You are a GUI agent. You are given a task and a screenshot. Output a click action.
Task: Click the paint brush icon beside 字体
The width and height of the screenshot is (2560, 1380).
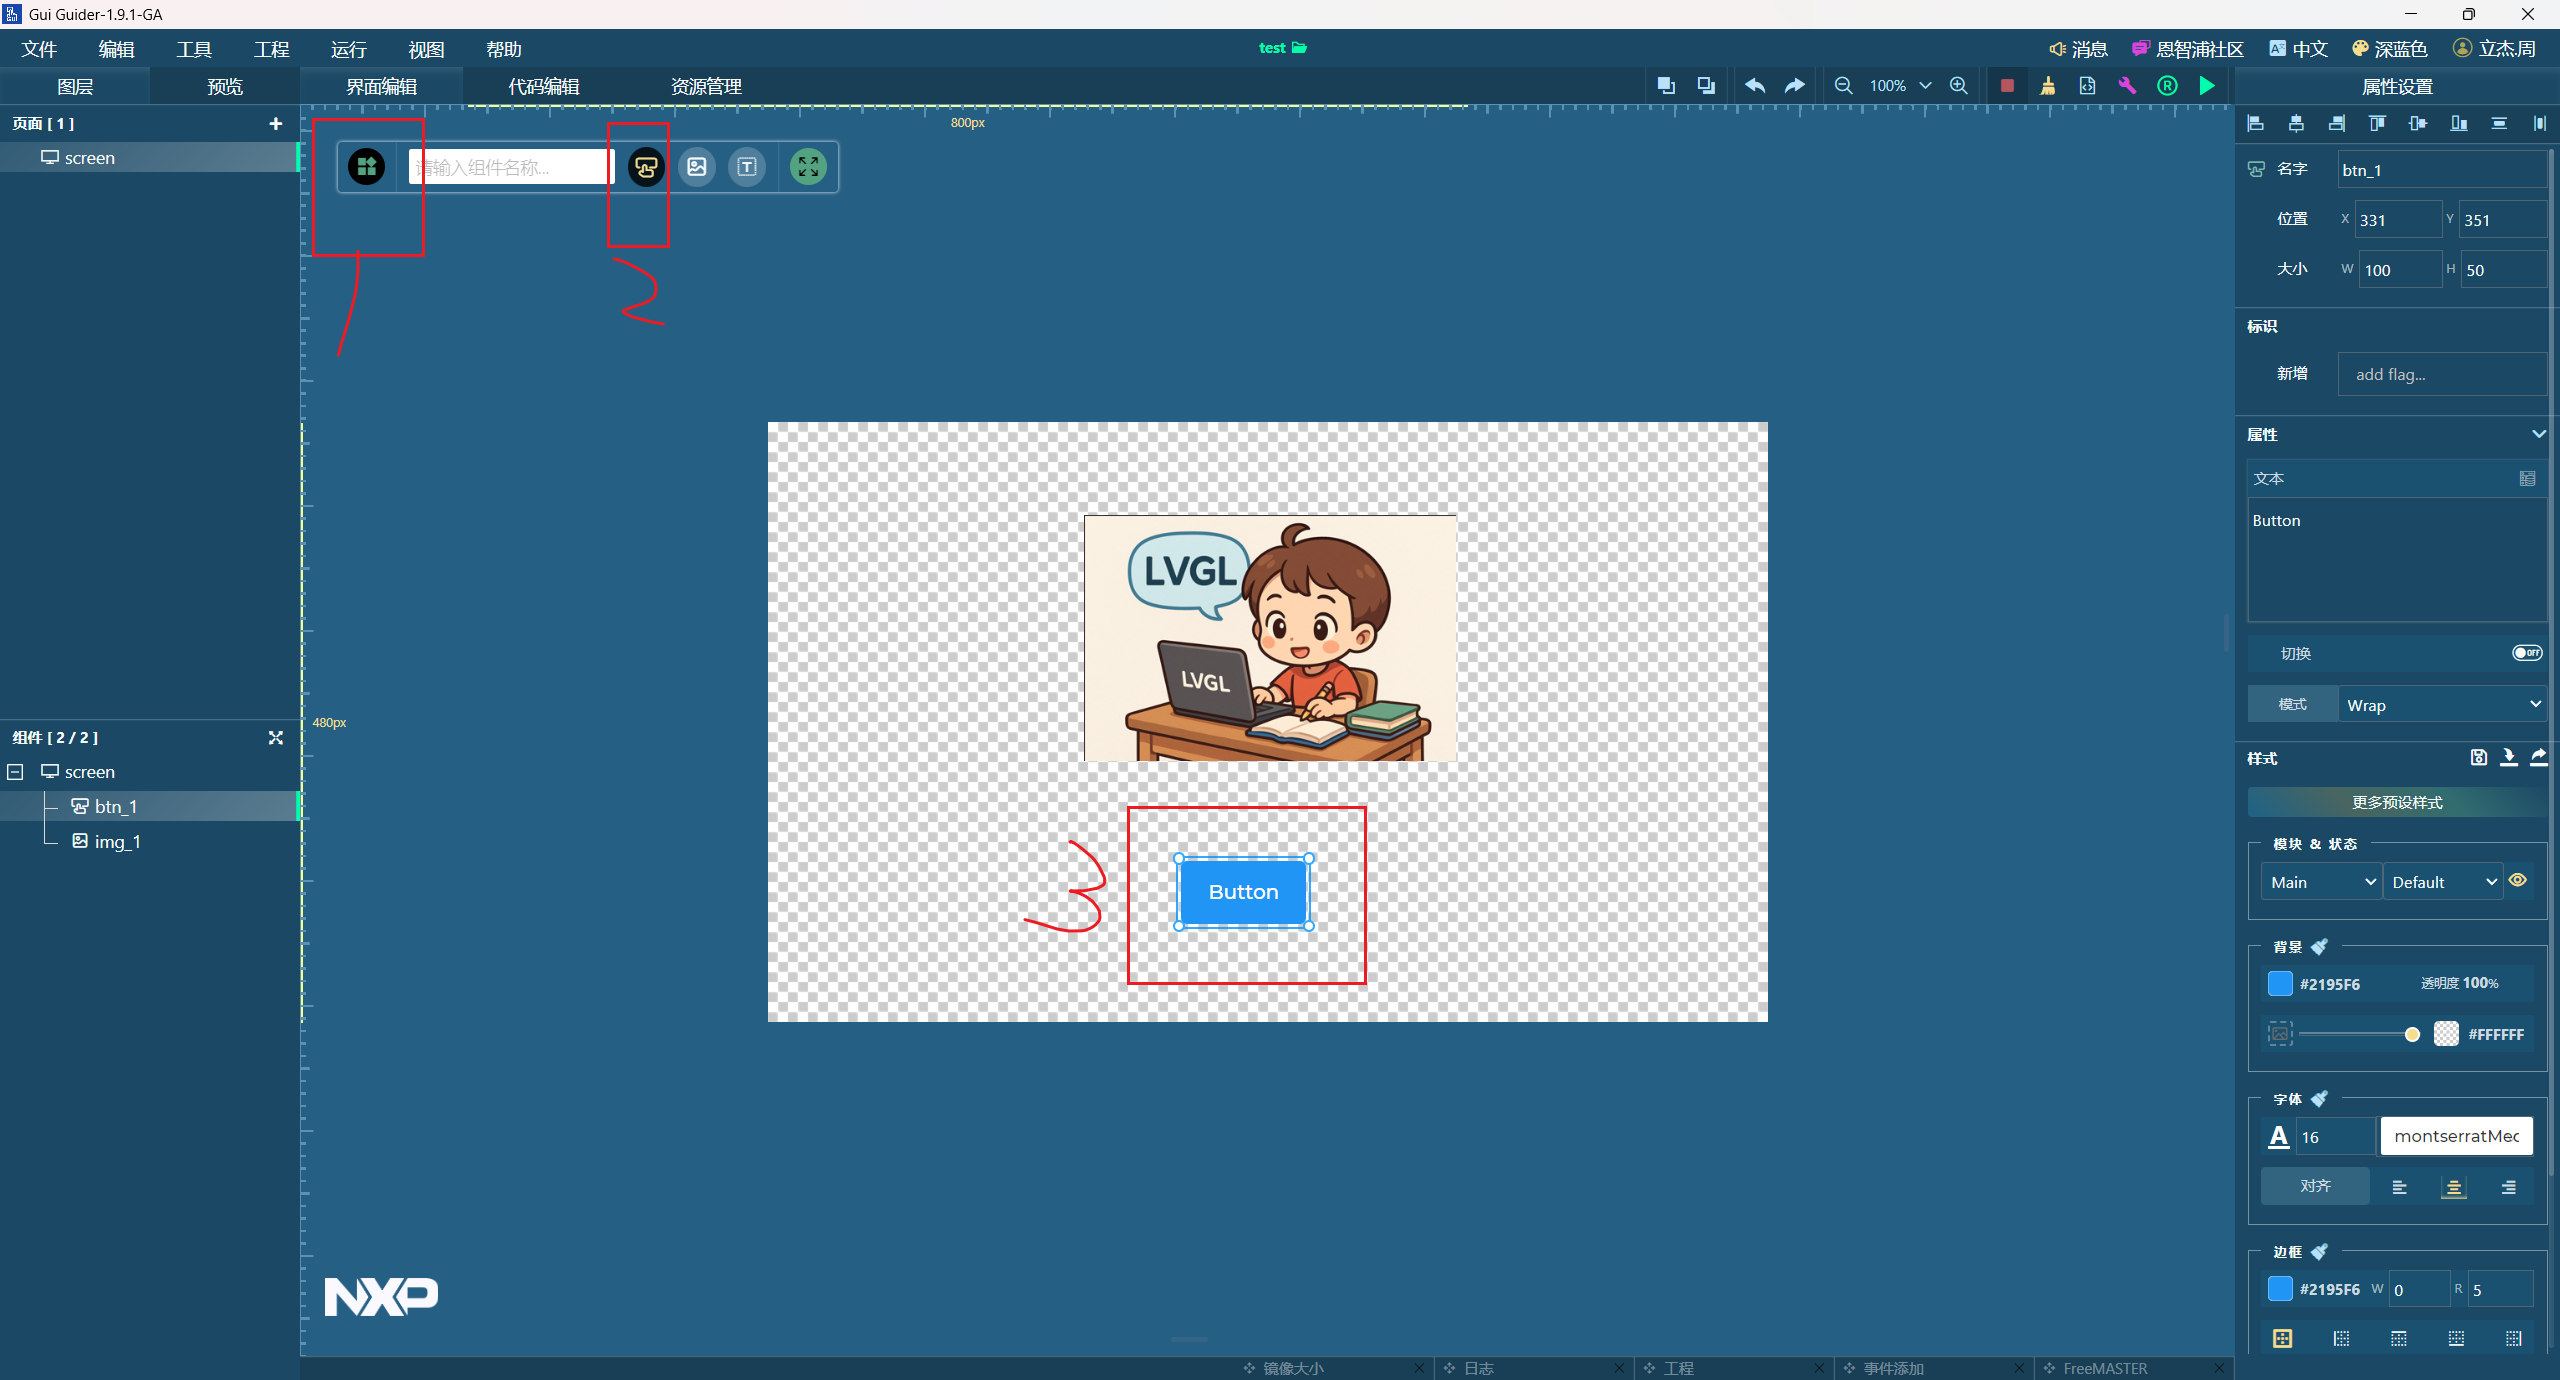coord(2320,1098)
